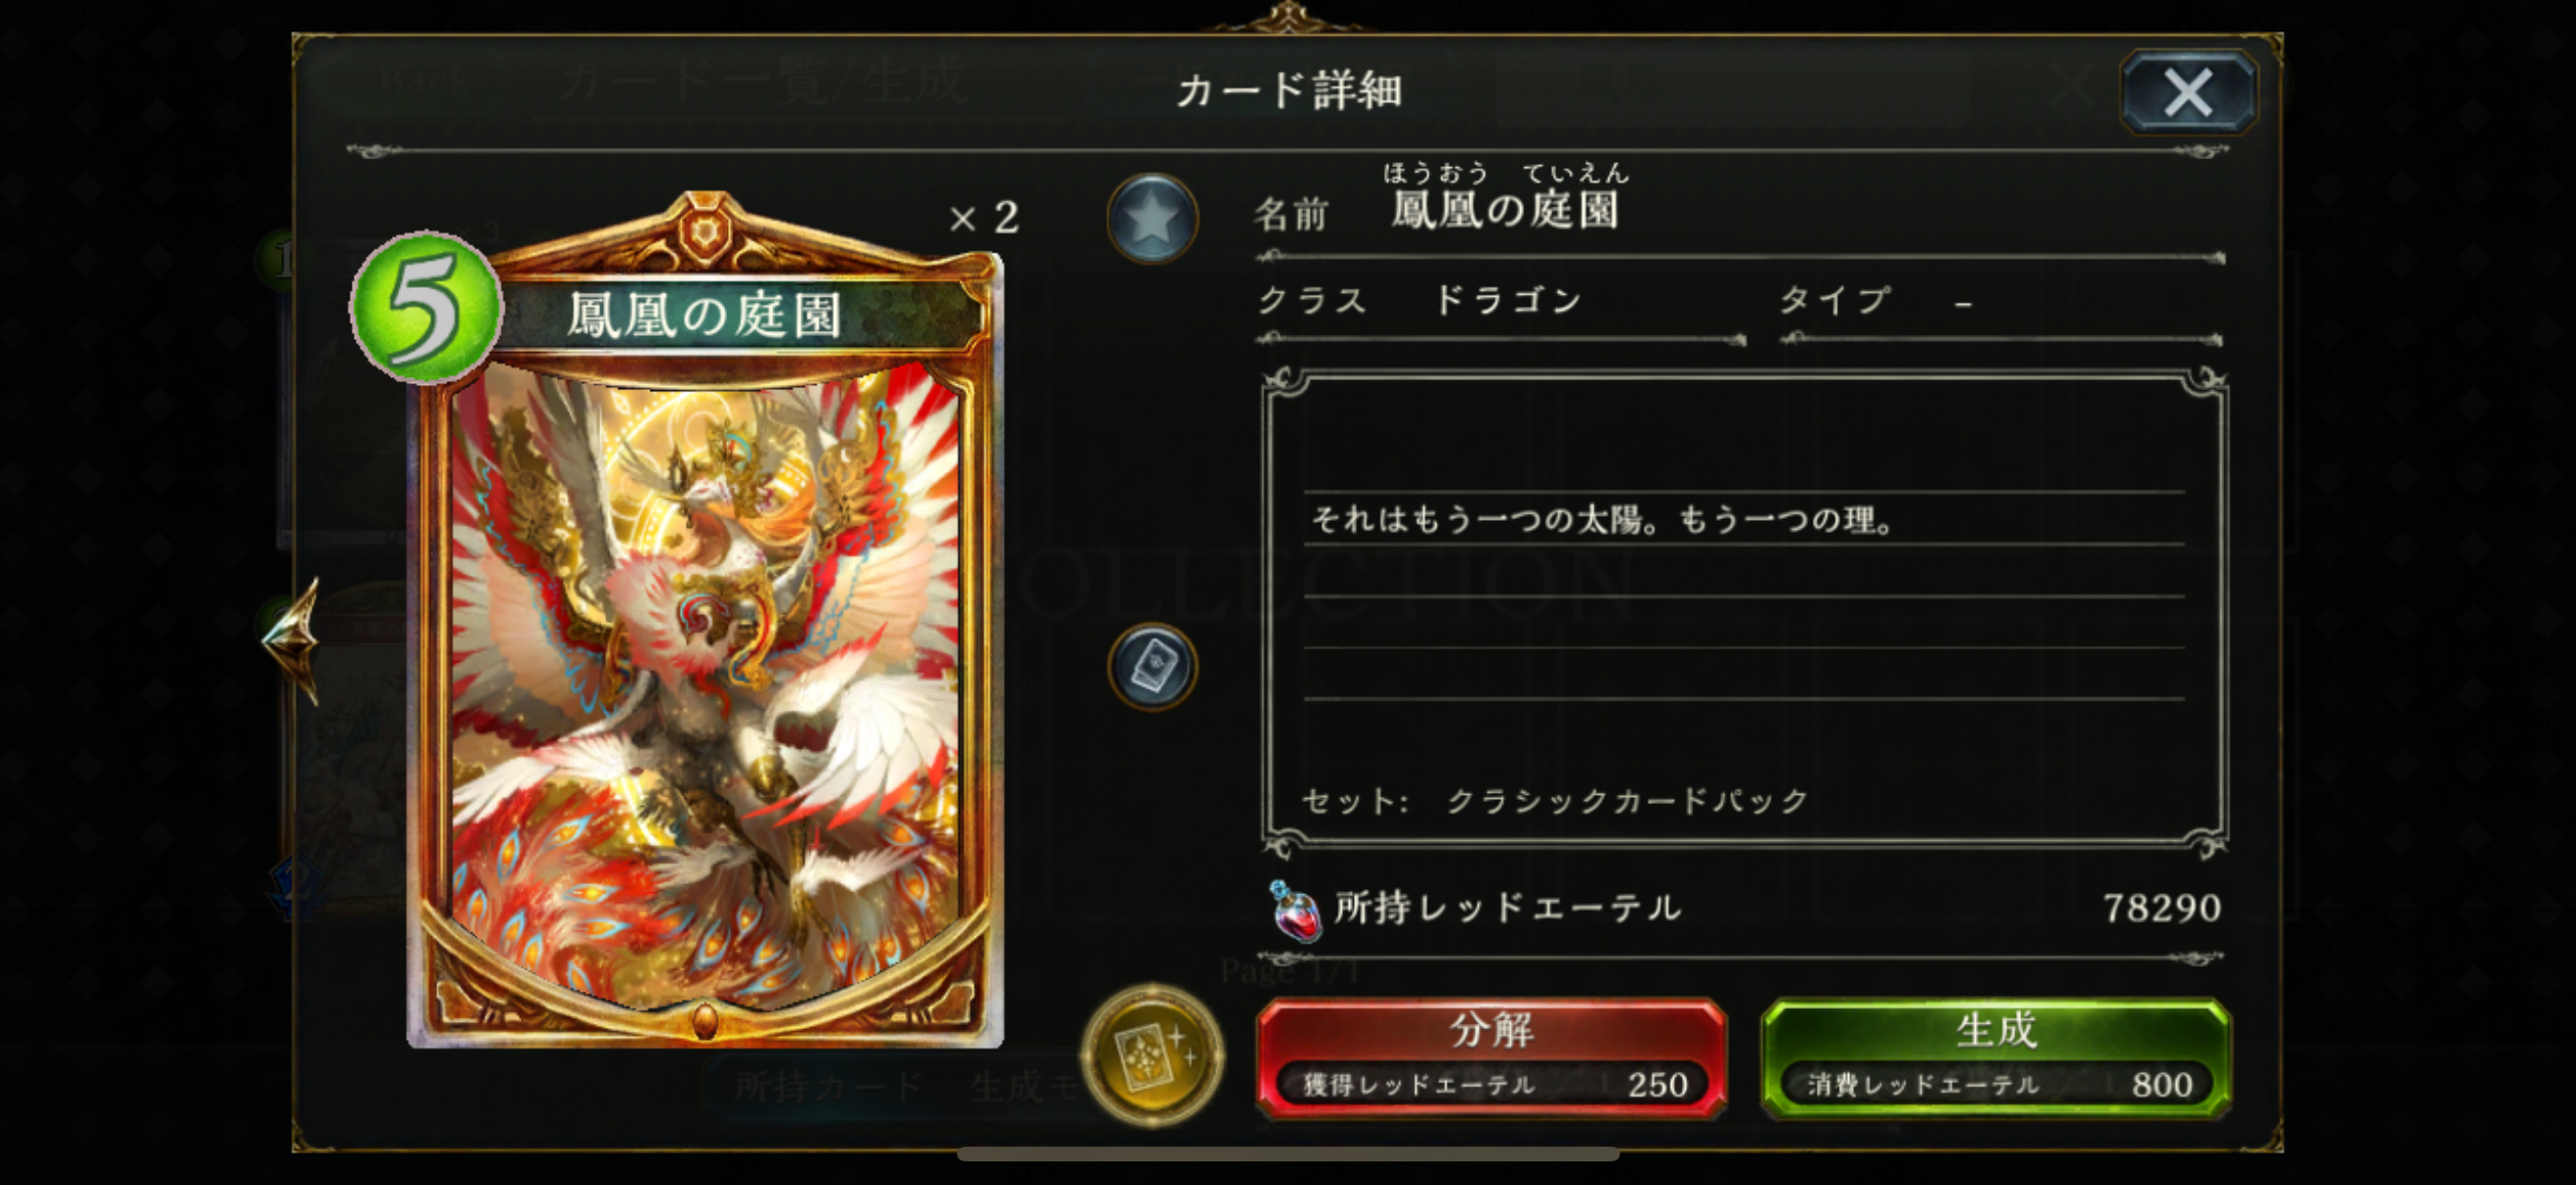
Task: Click the セット クラシックカードパック text
Action: 1555,800
